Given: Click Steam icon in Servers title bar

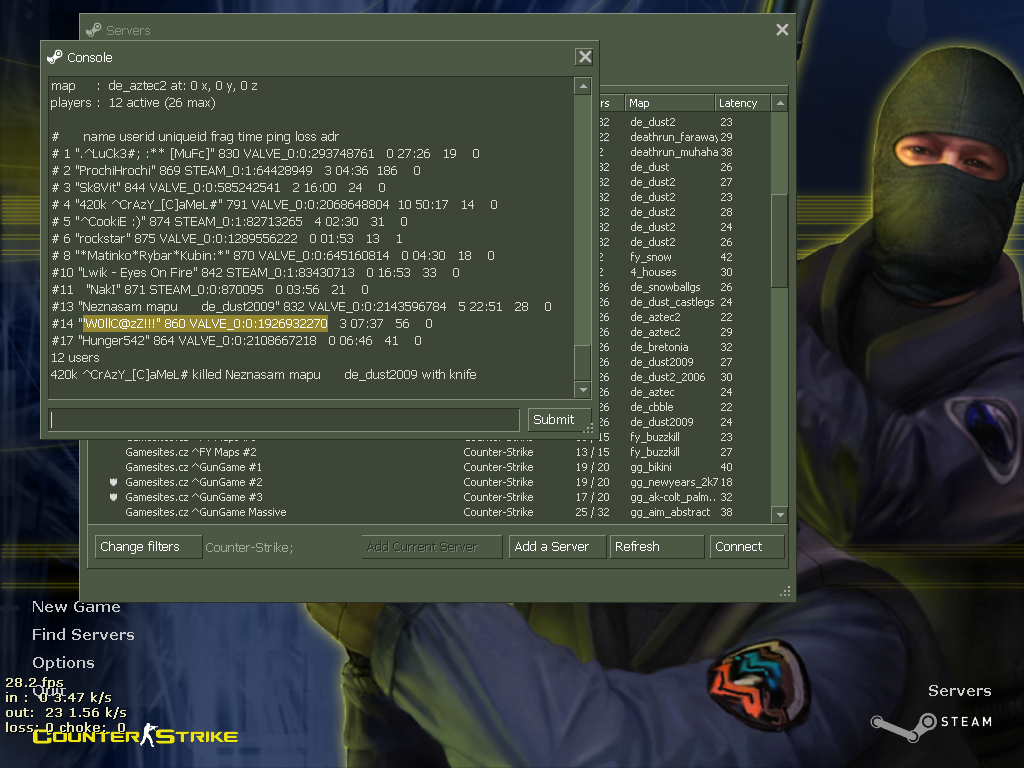Looking at the screenshot, I should point(94,30).
